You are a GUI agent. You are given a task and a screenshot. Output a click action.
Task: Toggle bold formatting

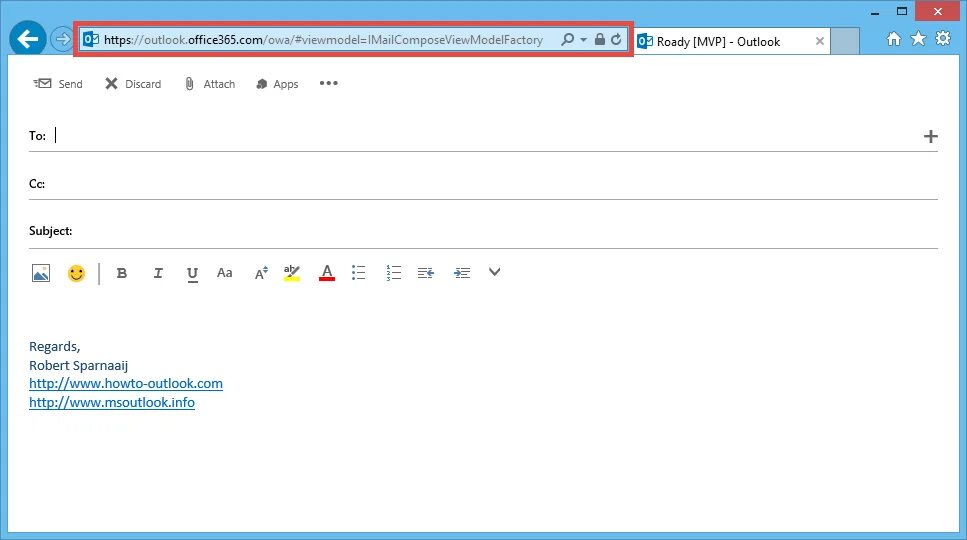coord(122,273)
